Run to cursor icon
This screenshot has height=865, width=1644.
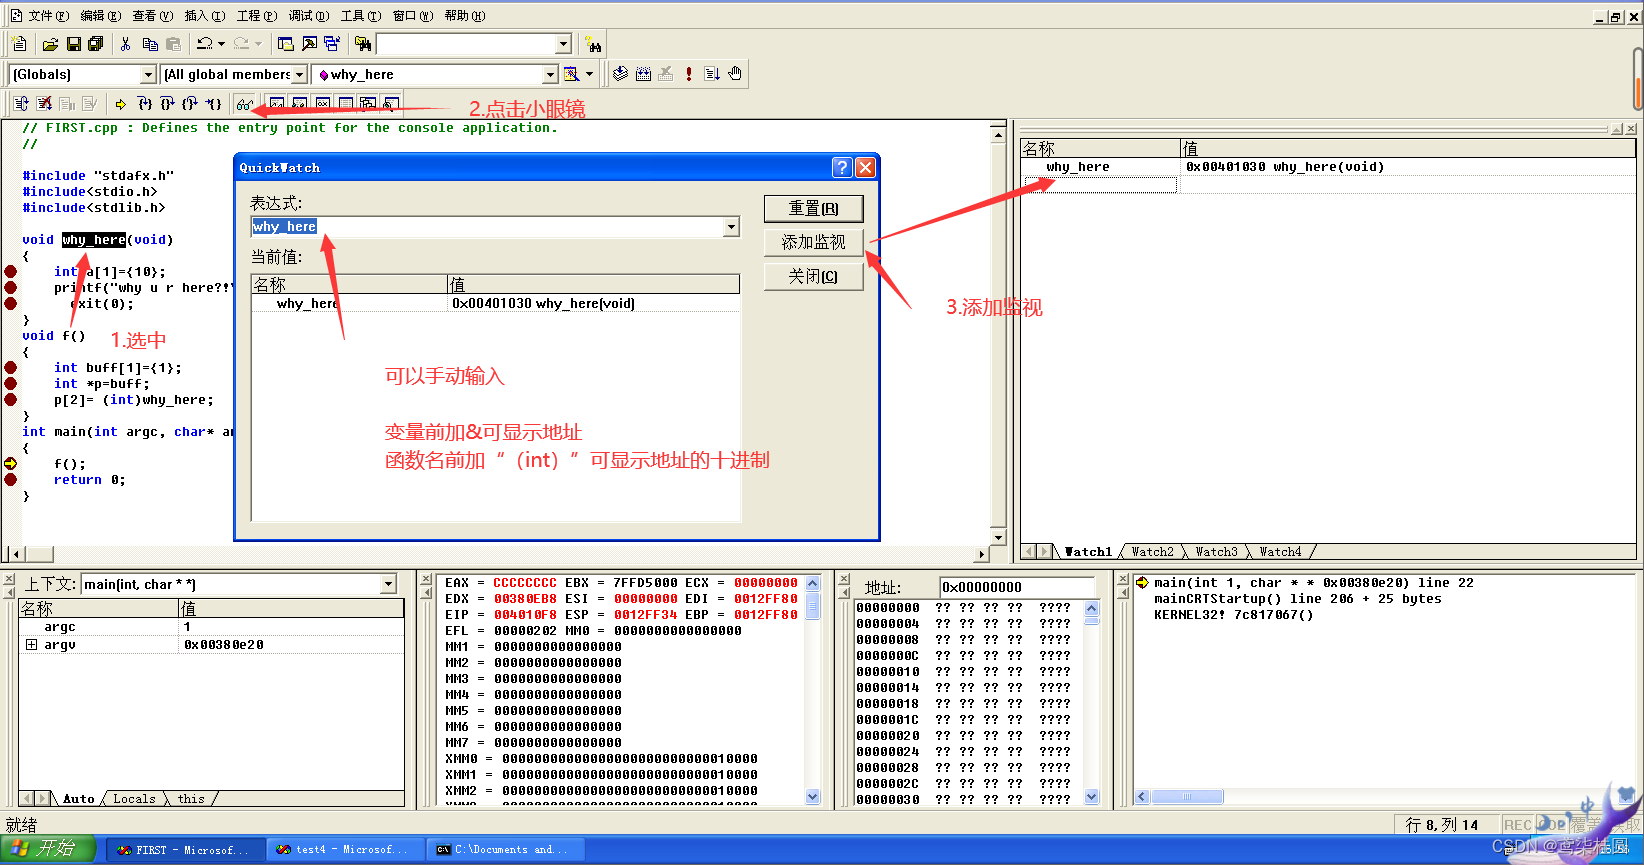(x=213, y=103)
